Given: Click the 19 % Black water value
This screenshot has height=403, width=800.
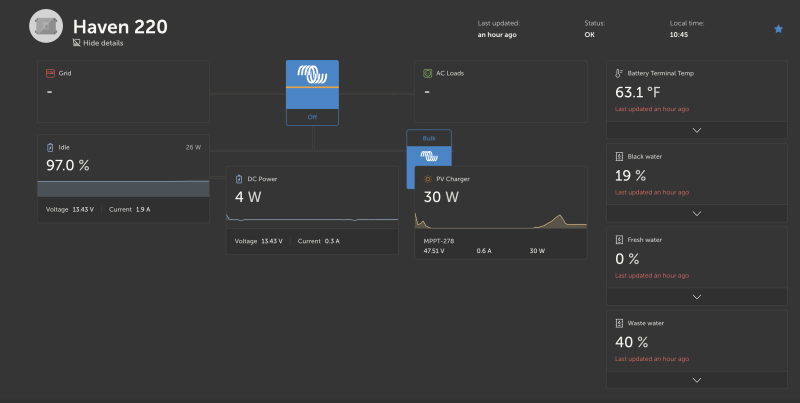Looking at the screenshot, I should [631, 175].
